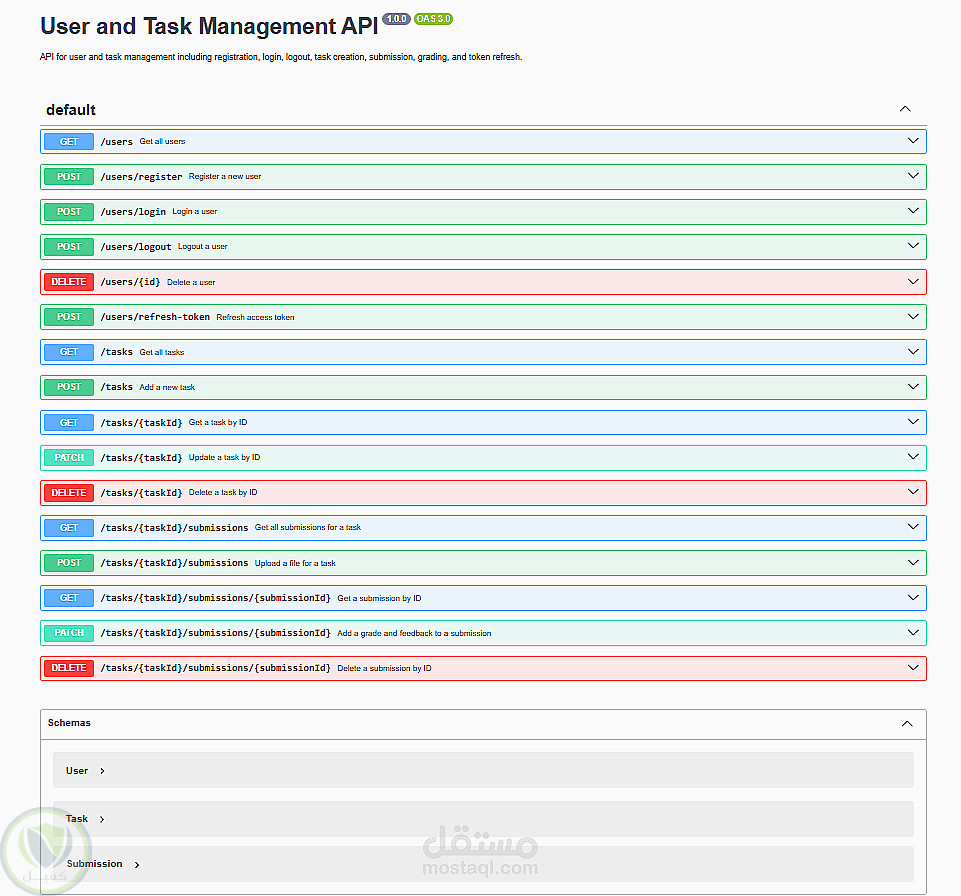Screen dimensions: 961x896
Task: Click the 'Update a task by ID' summary
Action: click(224, 458)
